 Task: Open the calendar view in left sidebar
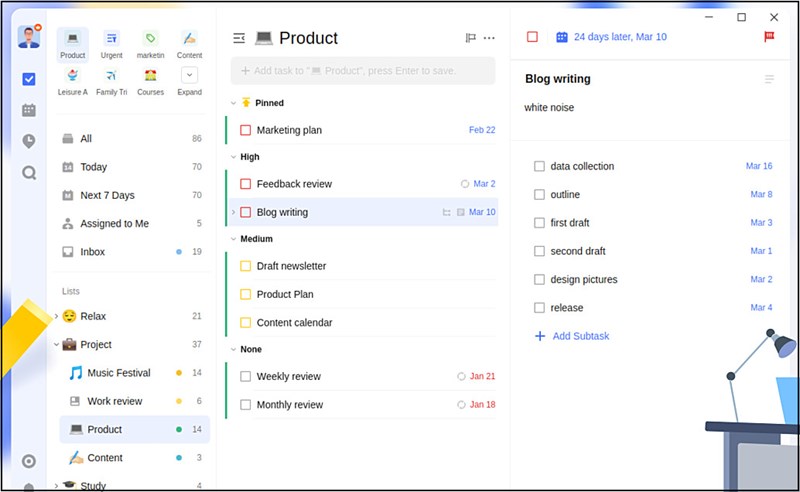tap(29, 110)
